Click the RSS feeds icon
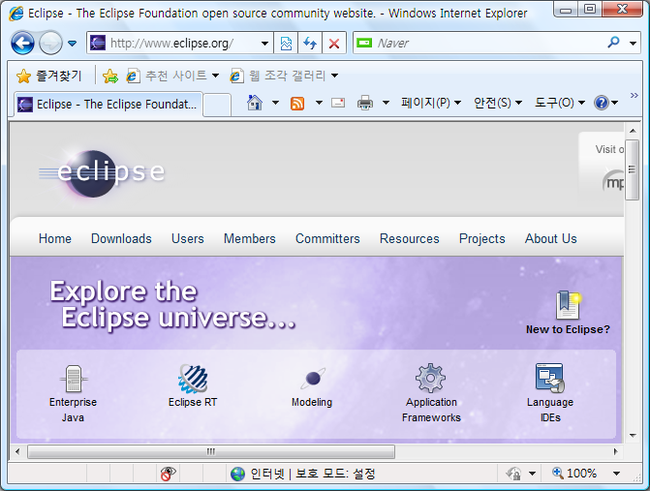The width and height of the screenshot is (650, 491). coord(297,103)
